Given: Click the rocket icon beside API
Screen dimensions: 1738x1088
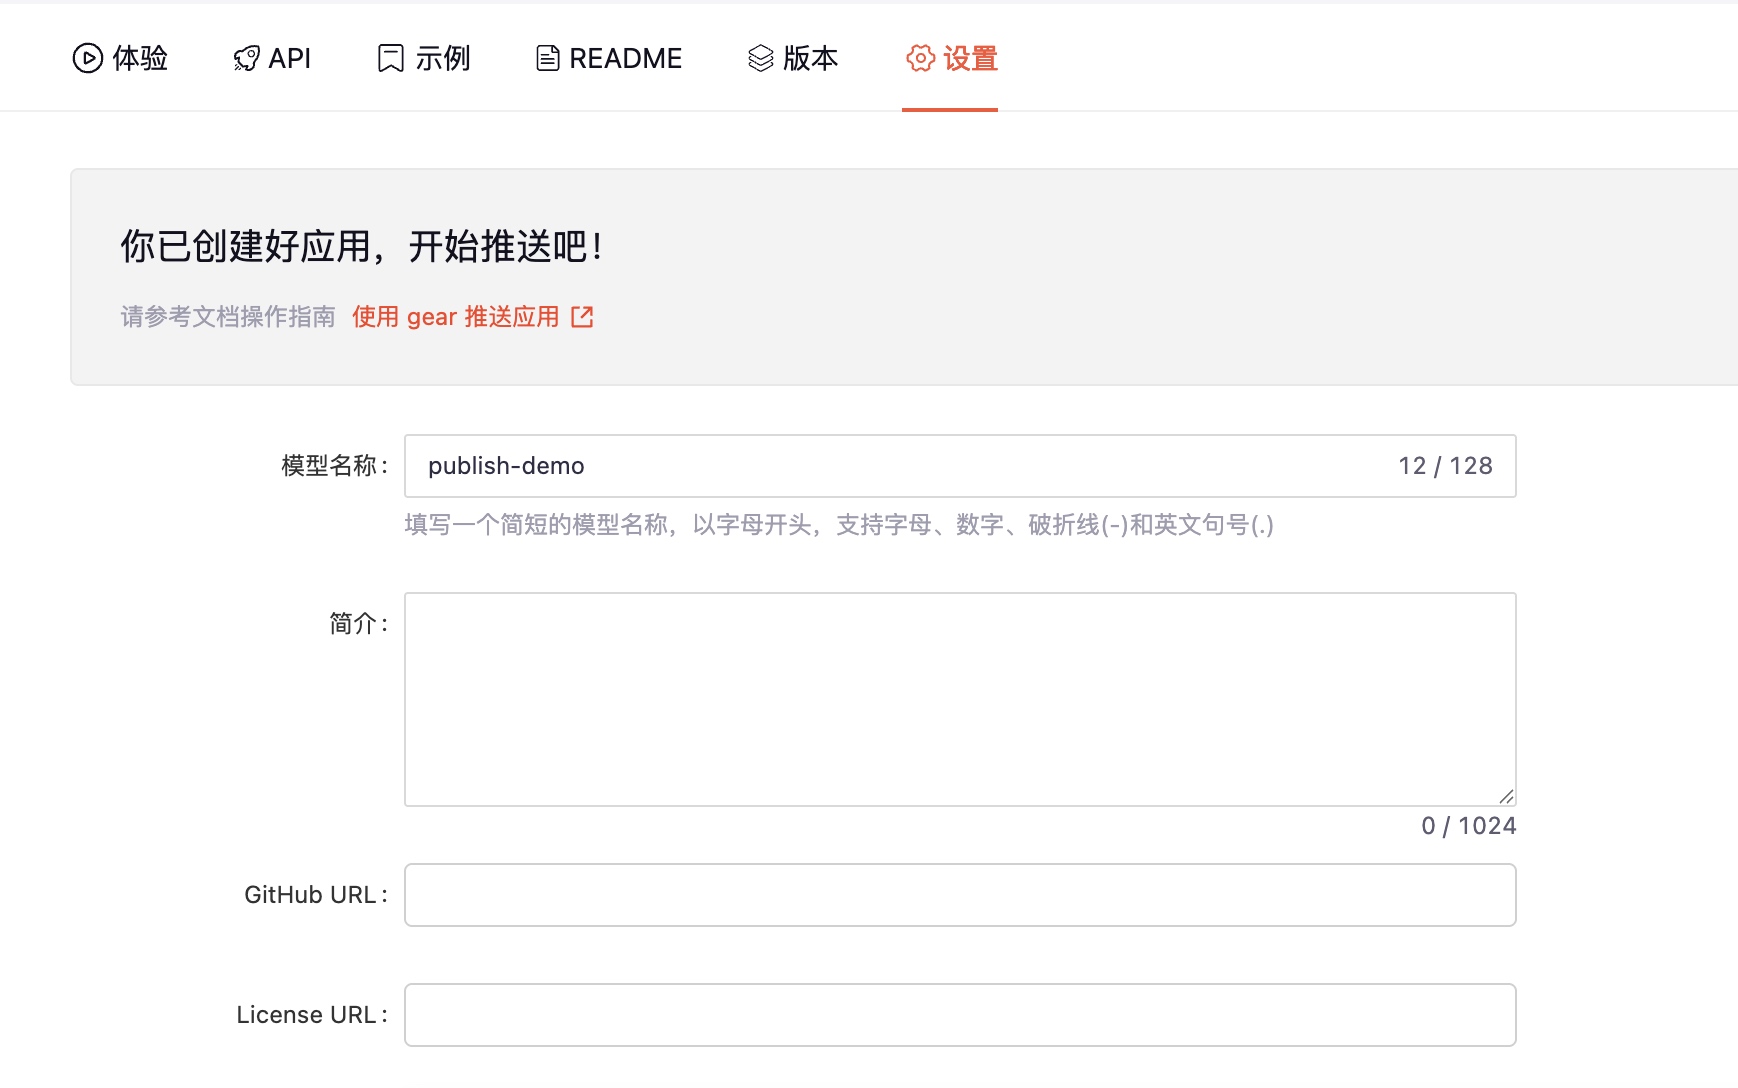Looking at the screenshot, I should point(246,59).
